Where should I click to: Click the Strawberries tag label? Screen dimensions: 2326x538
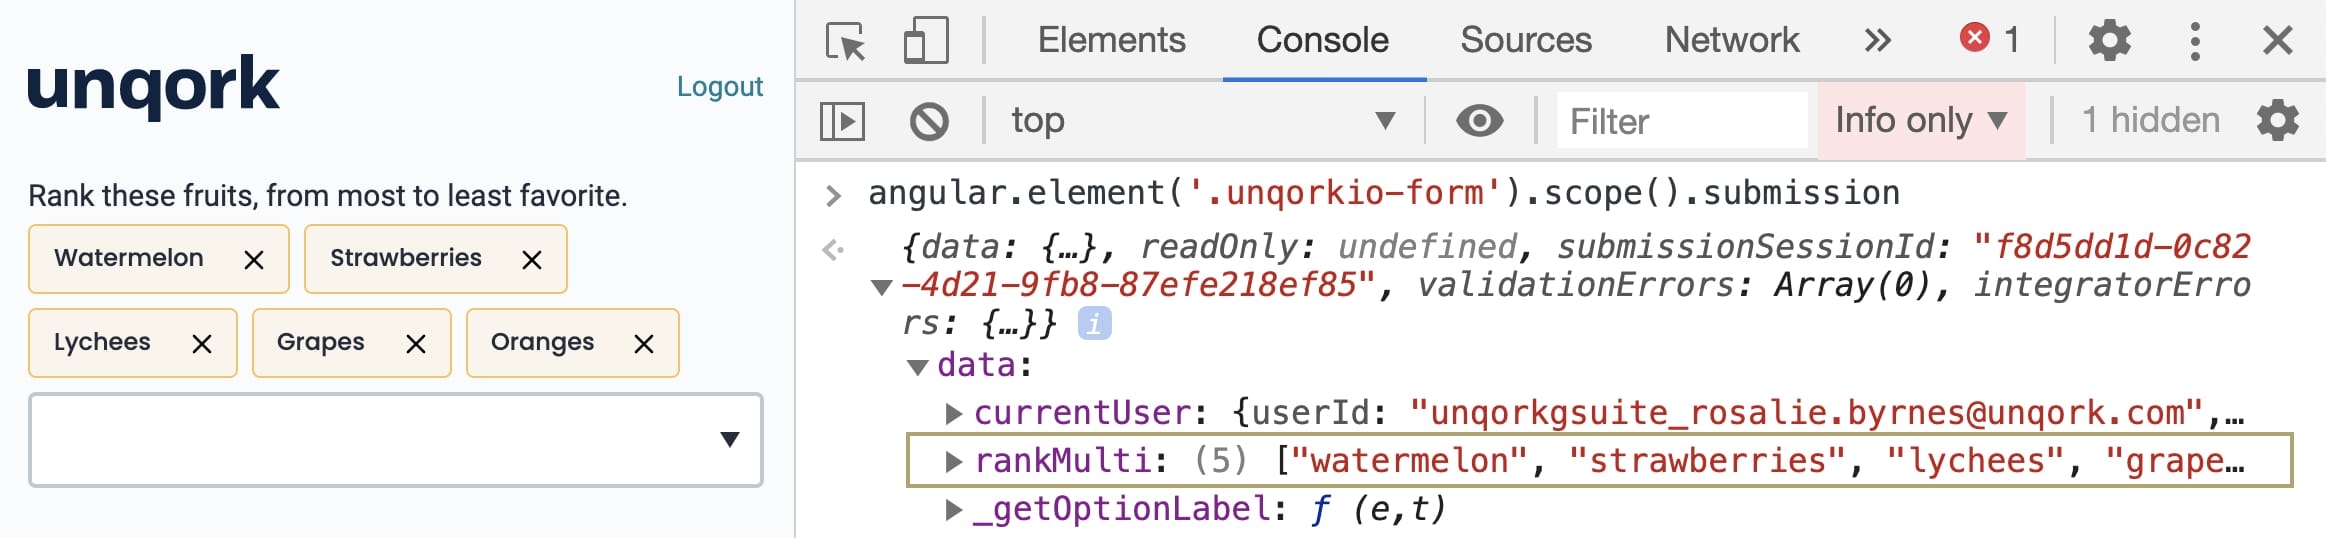click(x=406, y=258)
